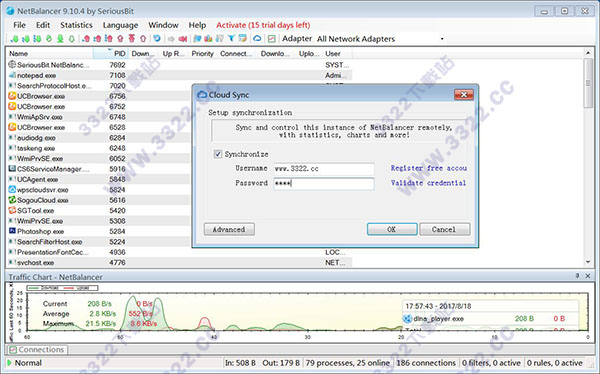The width and height of the screenshot is (600, 374).
Task: Click the colored bar chart toolbar icon
Action: pyautogui.click(x=208, y=39)
